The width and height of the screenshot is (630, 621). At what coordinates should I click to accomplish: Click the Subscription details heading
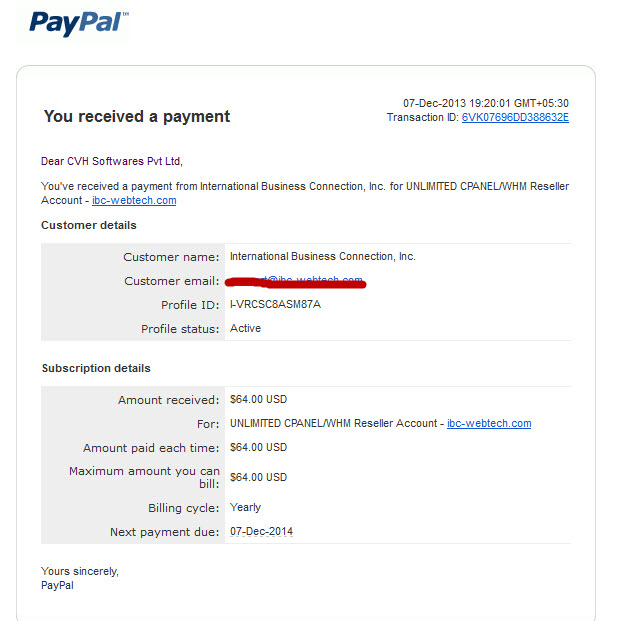[96, 368]
